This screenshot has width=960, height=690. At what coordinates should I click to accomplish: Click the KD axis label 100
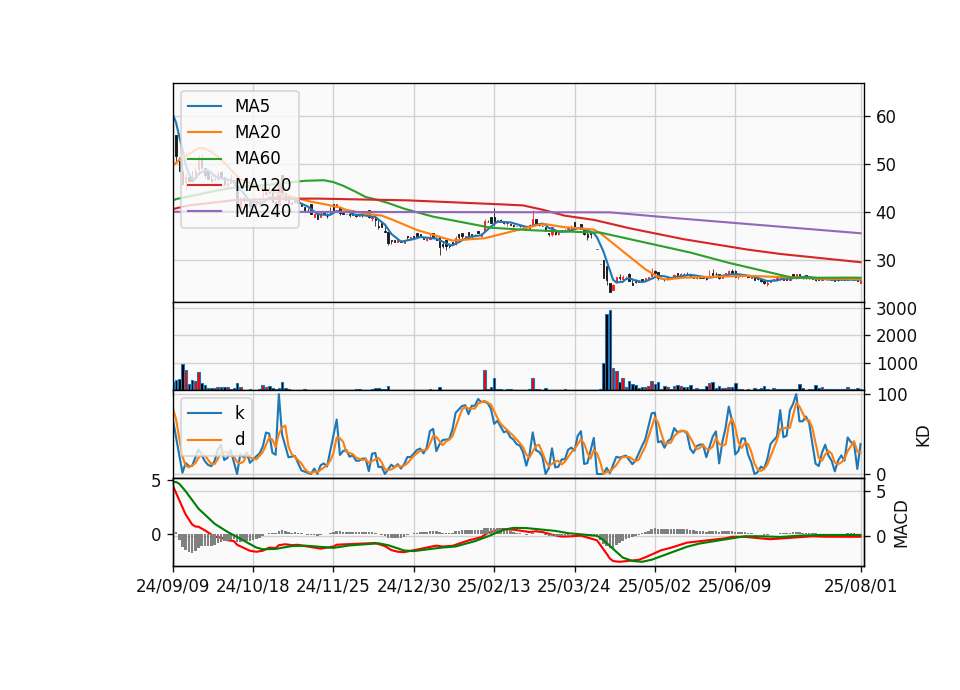(892, 395)
